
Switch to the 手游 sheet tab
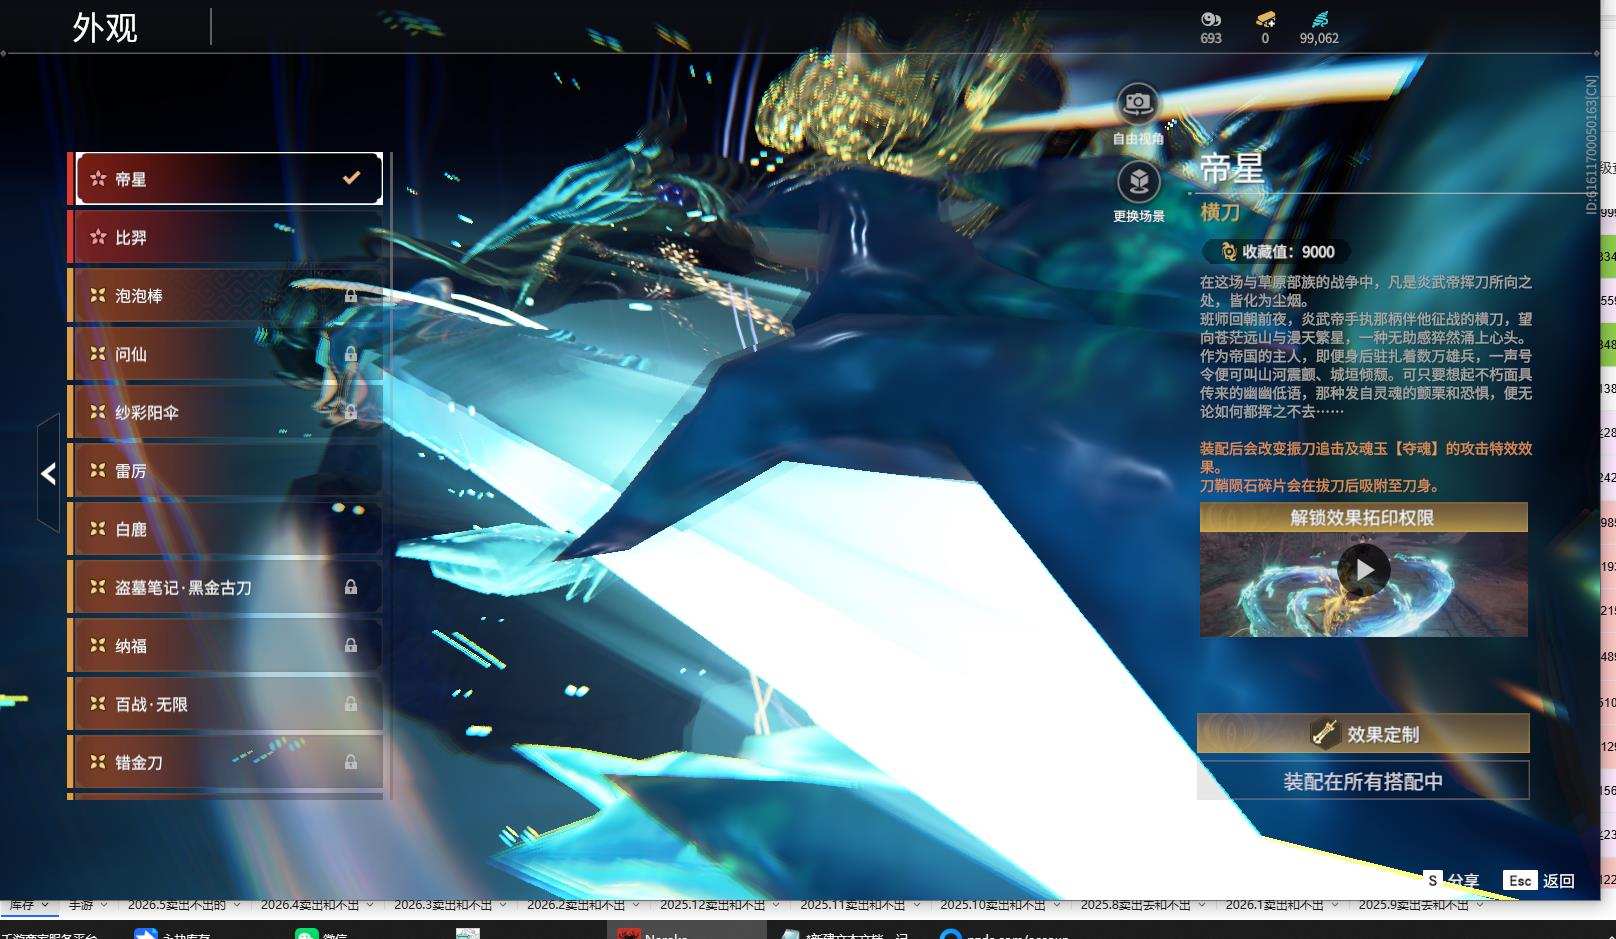click(x=81, y=905)
